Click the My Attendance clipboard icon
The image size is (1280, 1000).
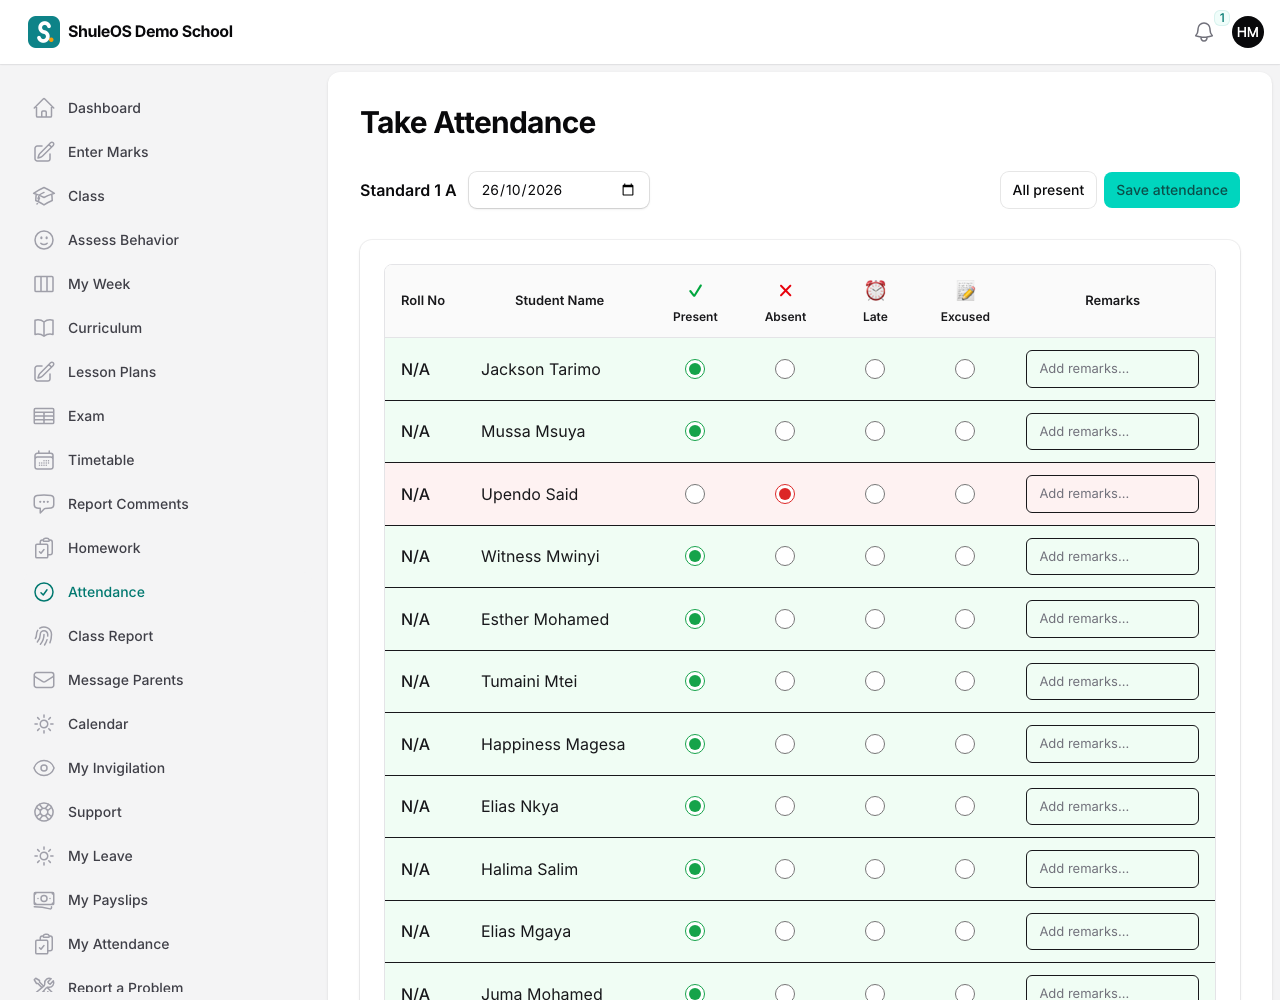point(44,944)
